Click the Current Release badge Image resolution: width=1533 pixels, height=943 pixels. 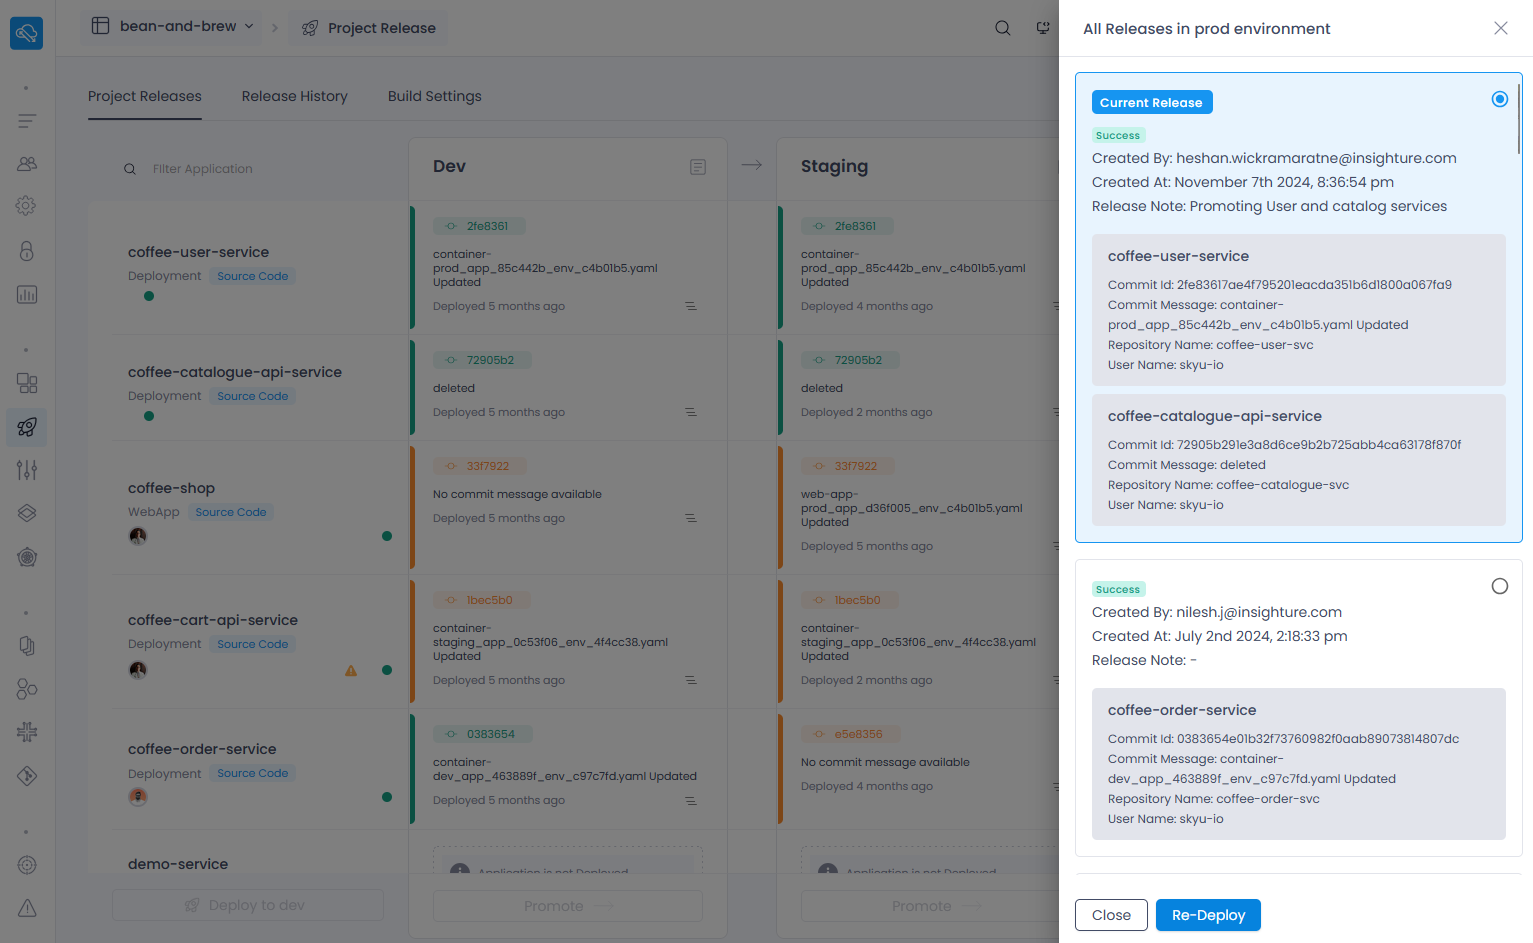[x=1152, y=102]
